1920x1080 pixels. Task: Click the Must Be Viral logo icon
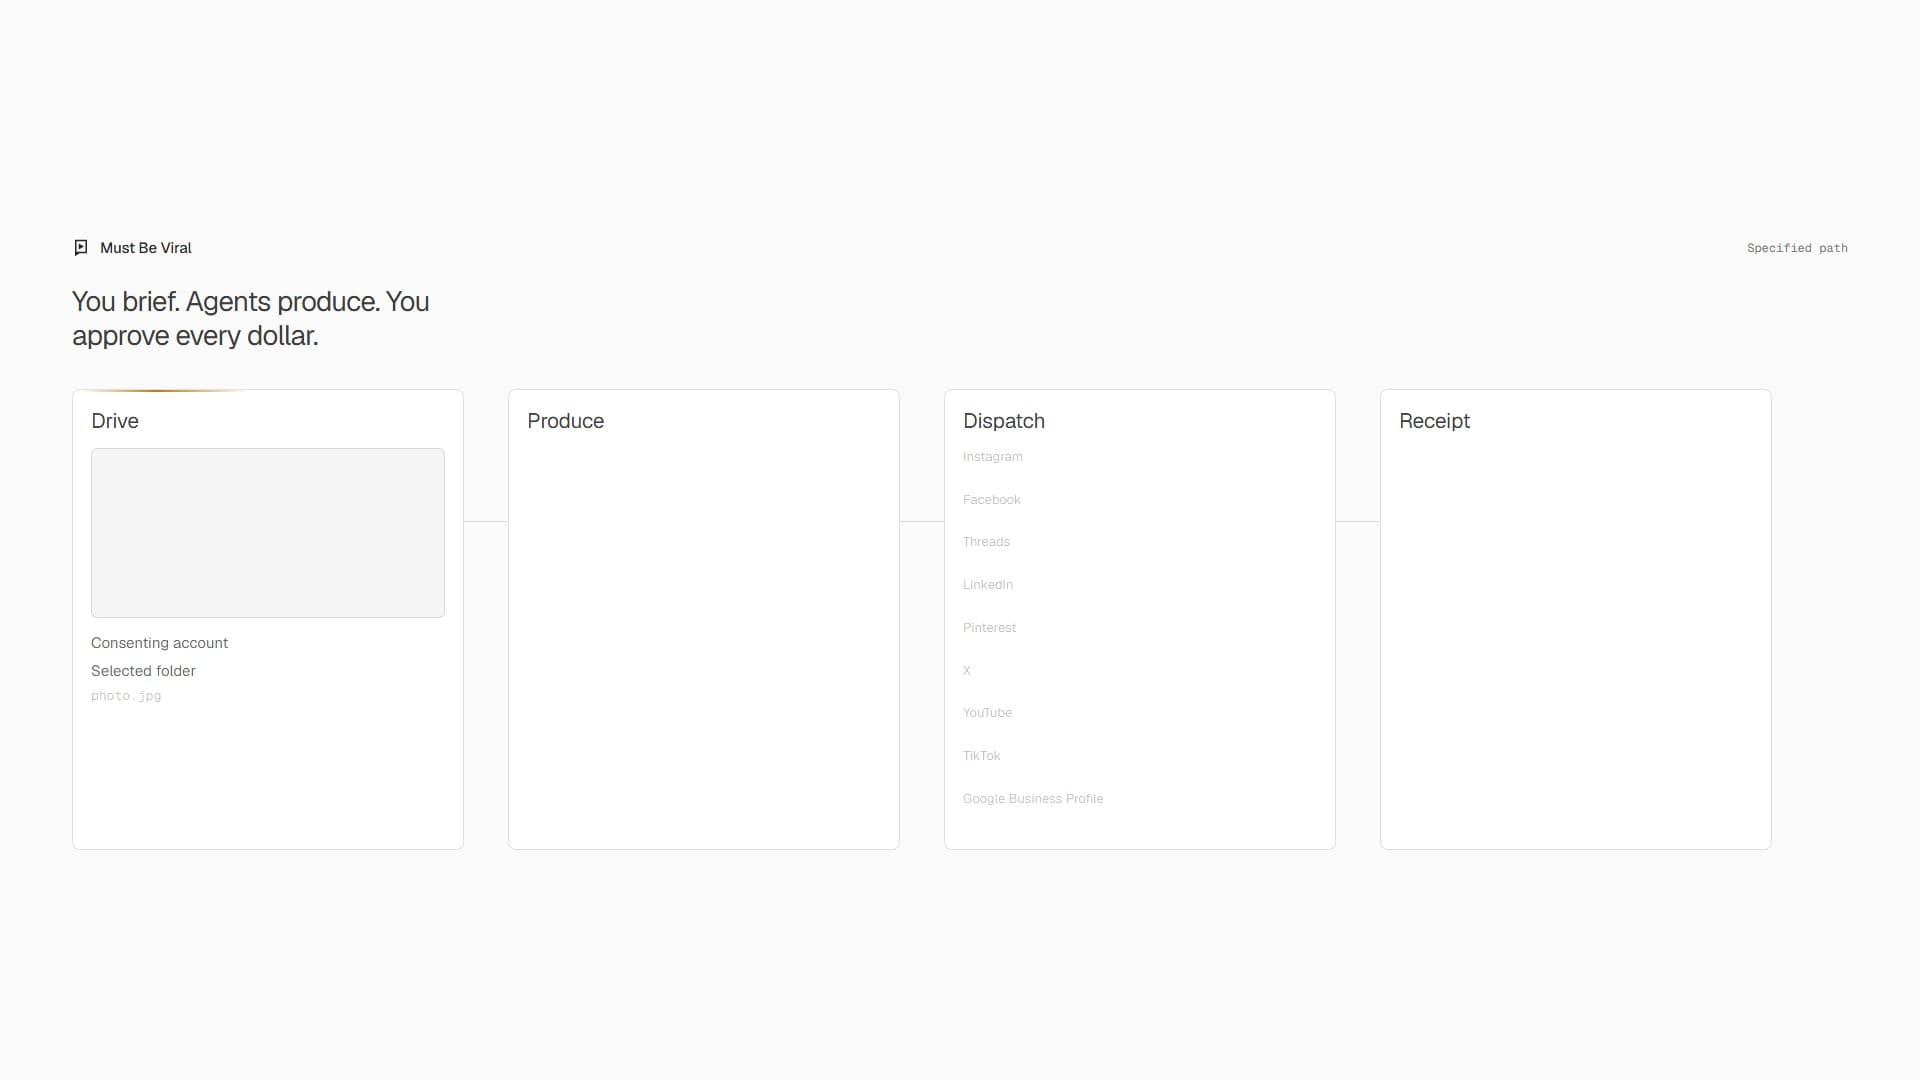(x=81, y=248)
